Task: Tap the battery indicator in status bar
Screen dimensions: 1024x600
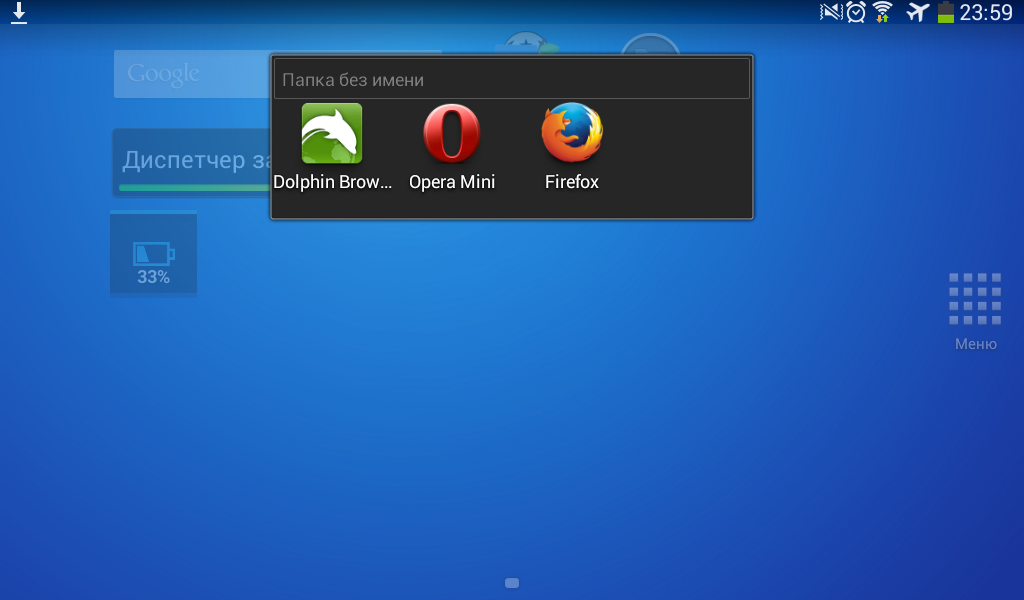Action: click(946, 12)
